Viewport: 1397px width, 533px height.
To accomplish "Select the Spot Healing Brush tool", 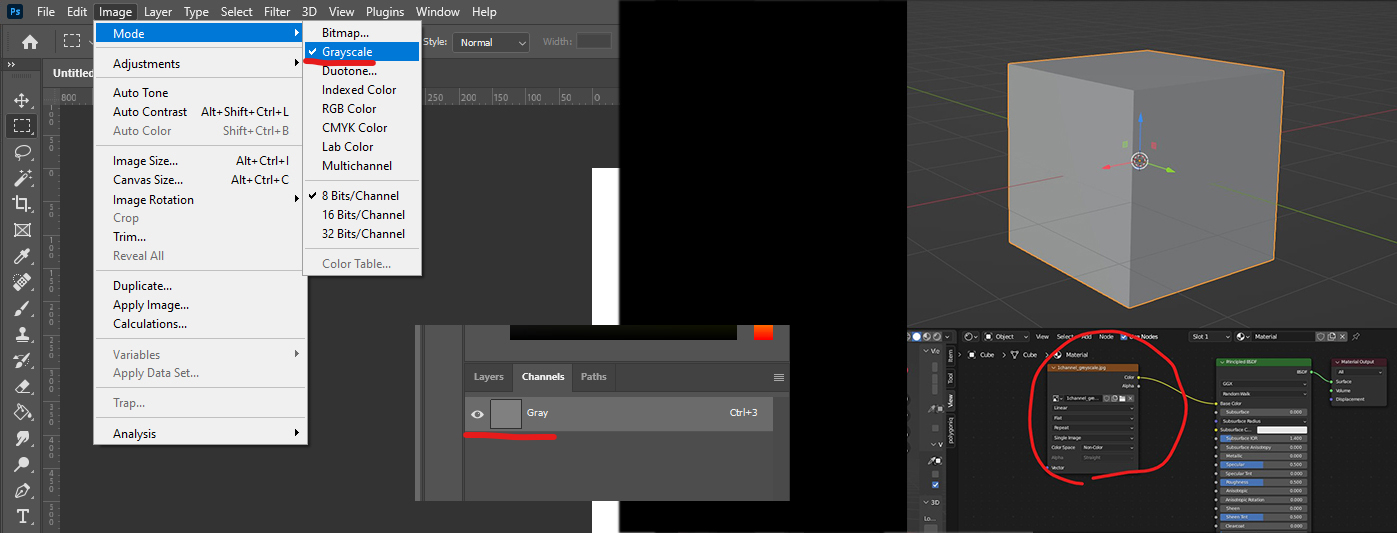I will tap(21, 282).
